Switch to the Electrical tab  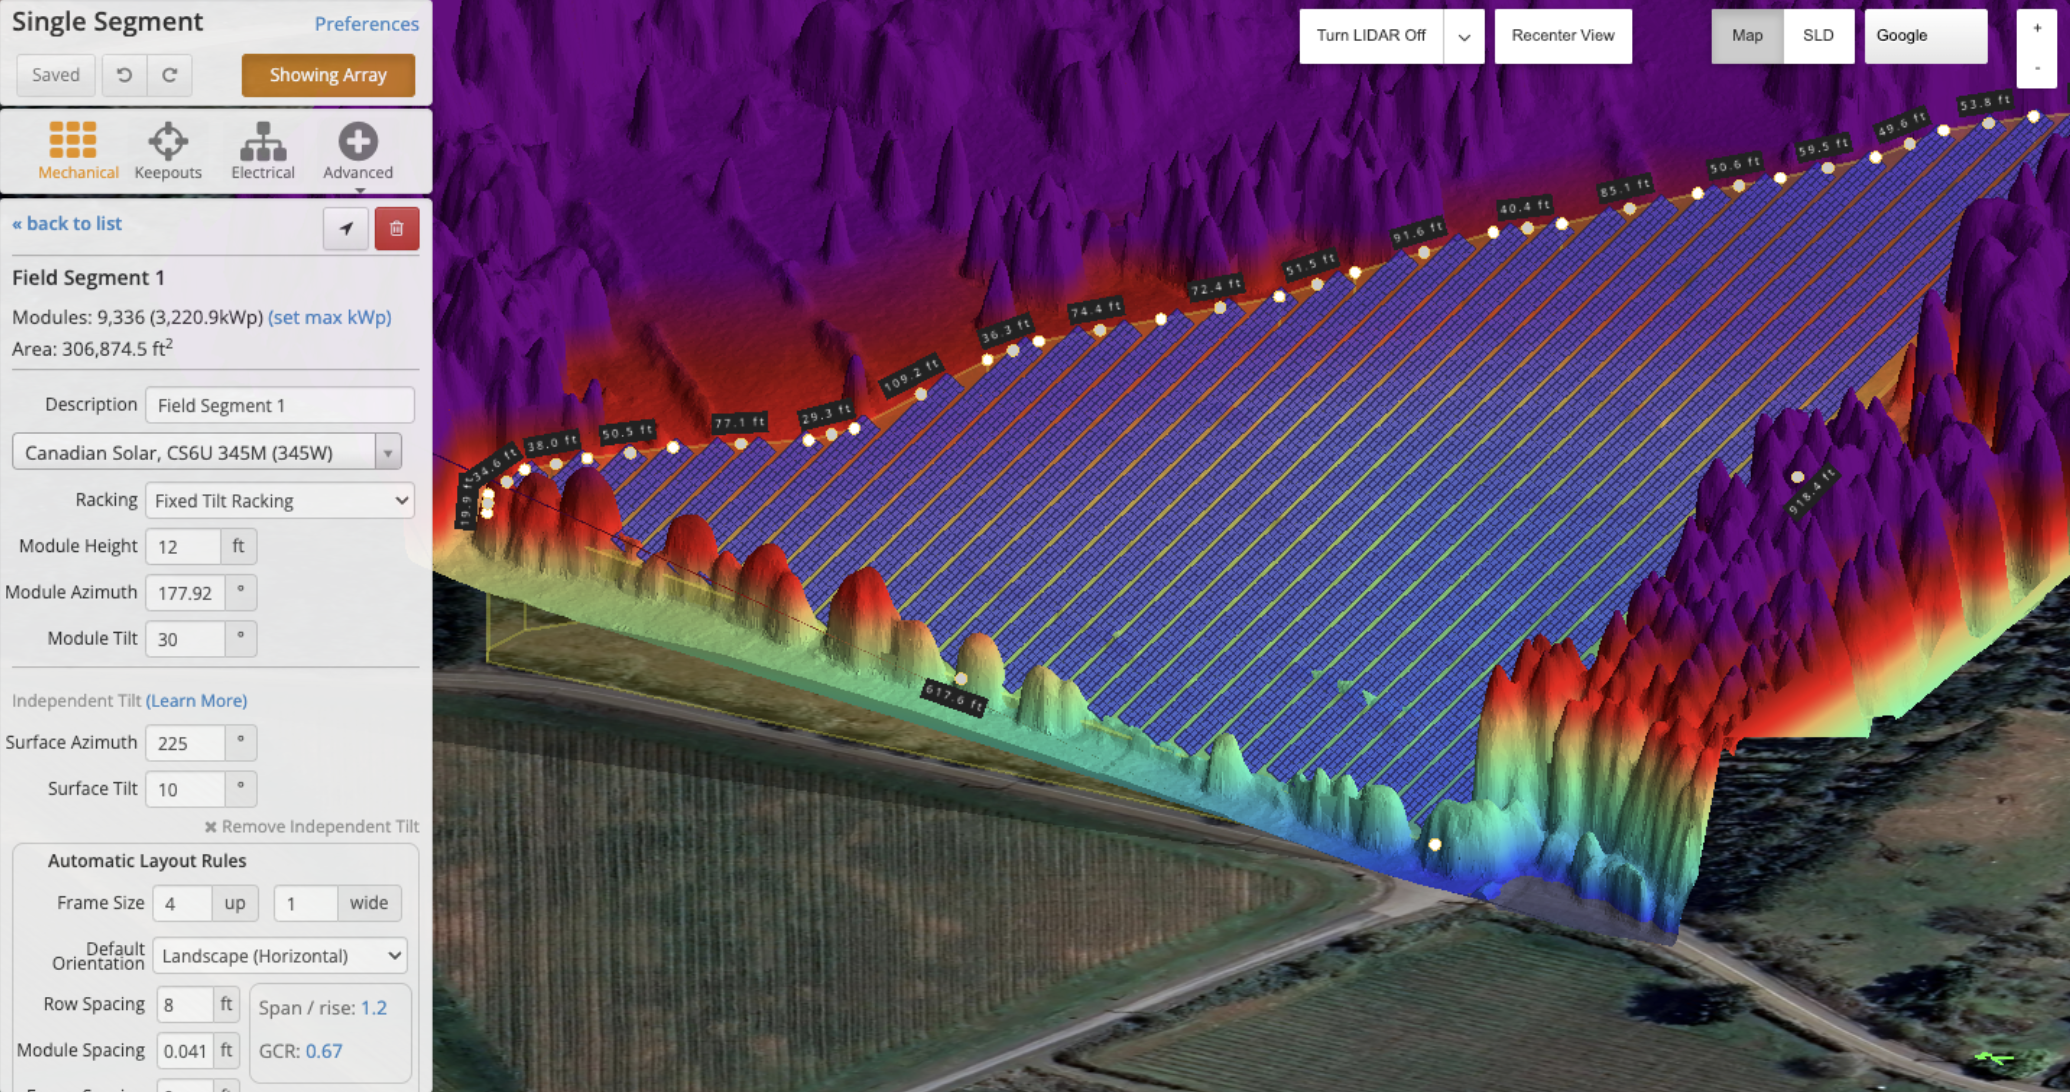(263, 151)
